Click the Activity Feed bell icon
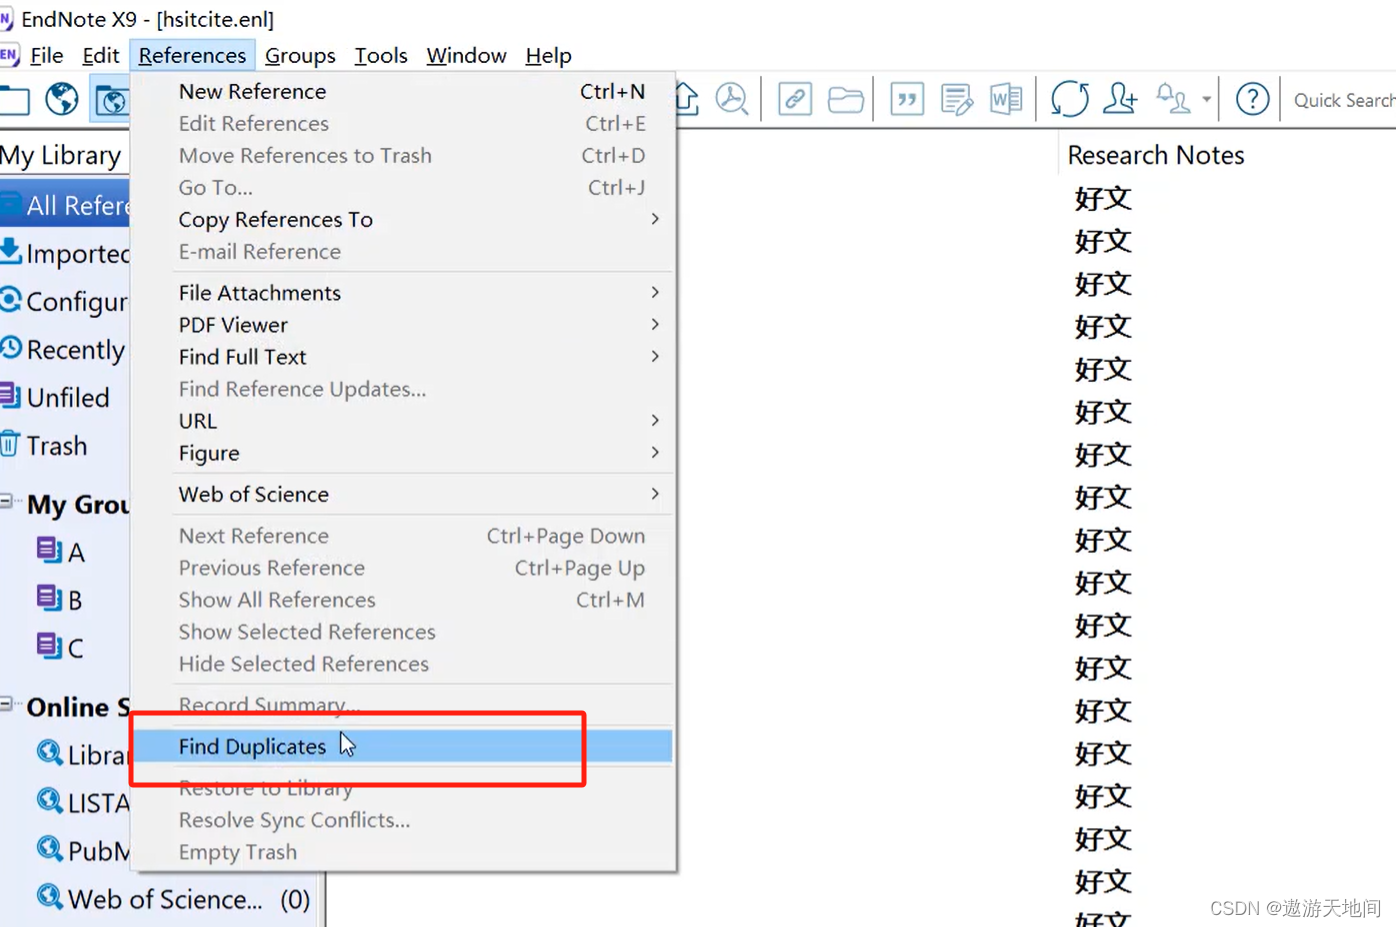Screen dimensions: 1396x927 coord(1173,99)
